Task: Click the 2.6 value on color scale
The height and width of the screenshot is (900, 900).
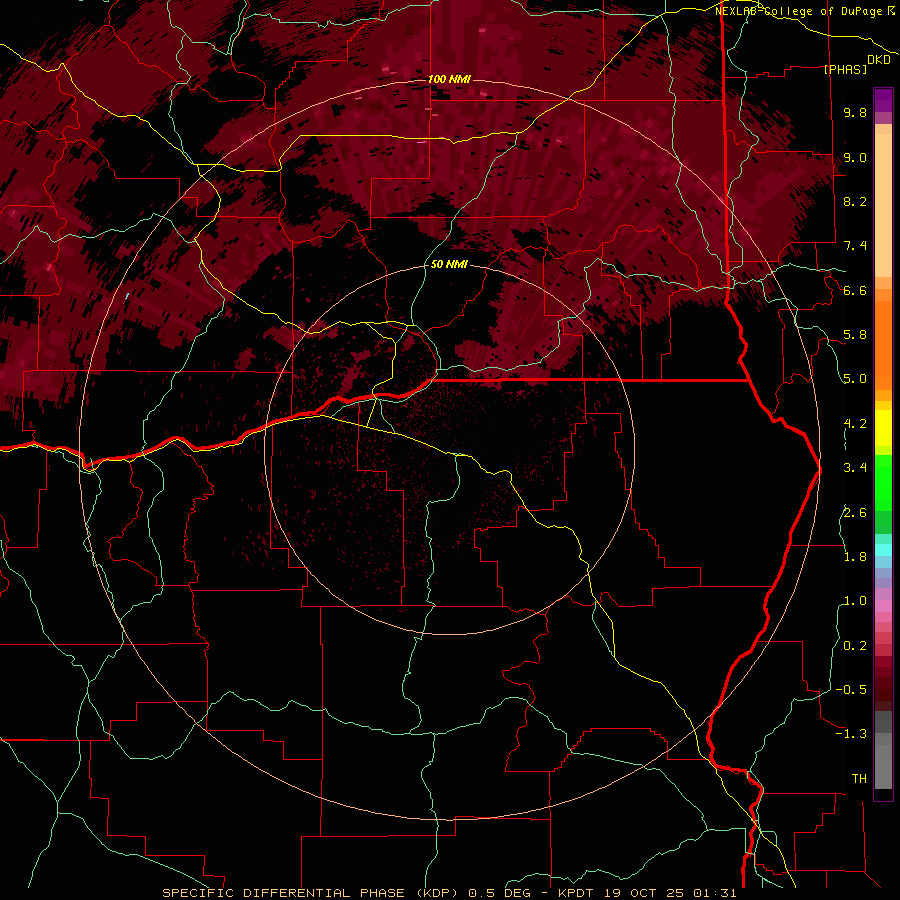Action: click(x=855, y=512)
